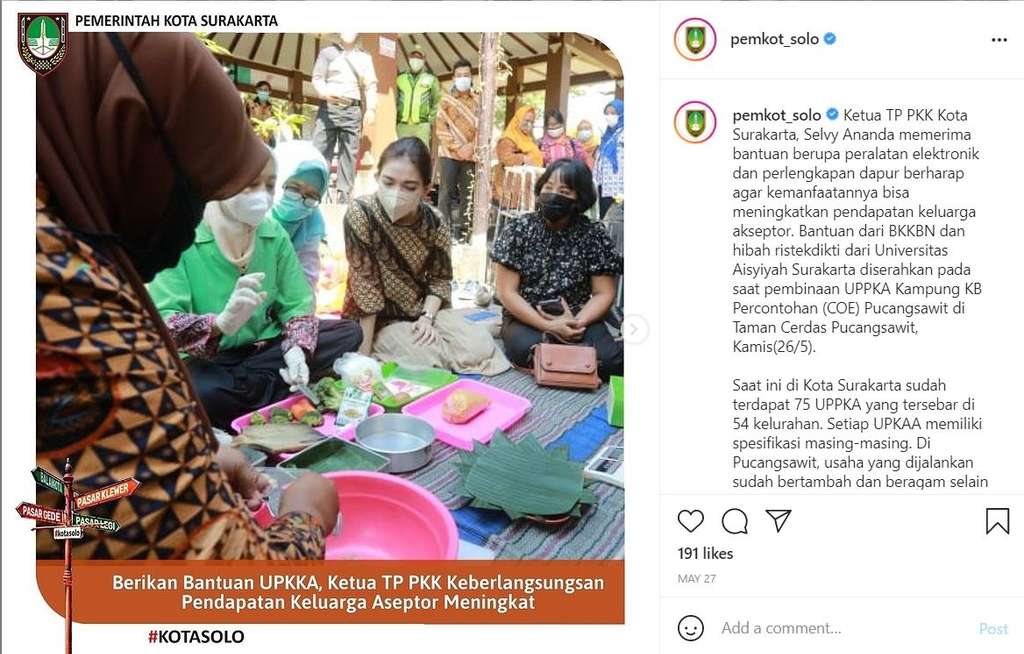Open comments with the speech bubble icon
The height and width of the screenshot is (654, 1024).
pyautogui.click(x=735, y=521)
